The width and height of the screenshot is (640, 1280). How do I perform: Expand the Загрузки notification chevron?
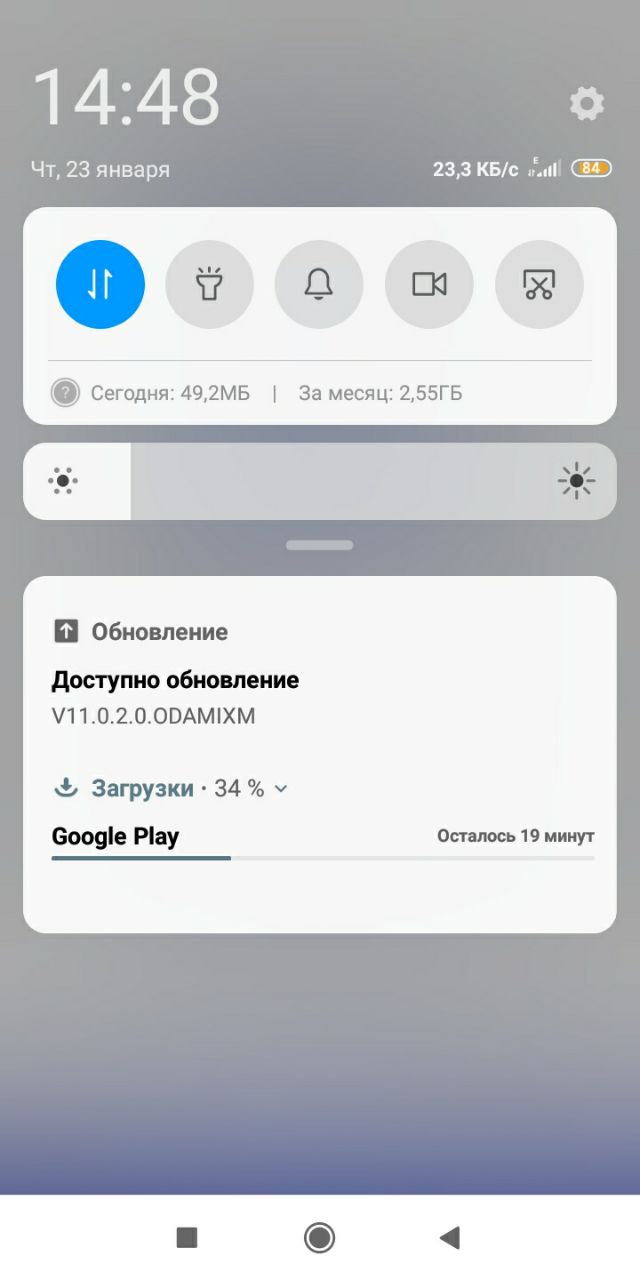point(281,789)
